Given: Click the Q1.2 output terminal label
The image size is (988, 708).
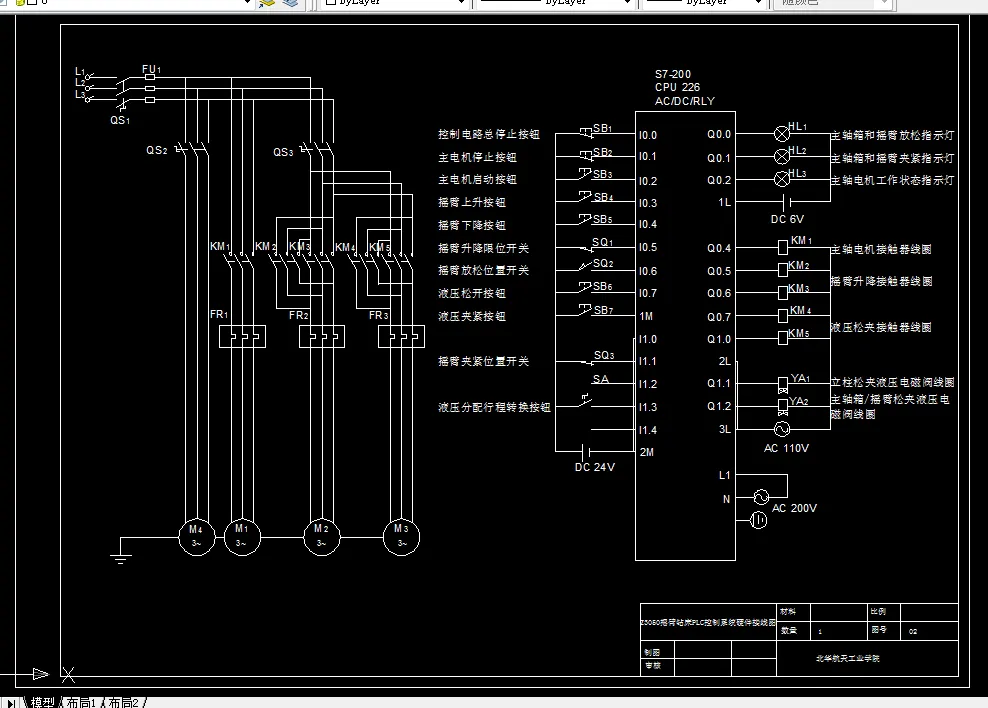Looking at the screenshot, I should [x=719, y=406].
